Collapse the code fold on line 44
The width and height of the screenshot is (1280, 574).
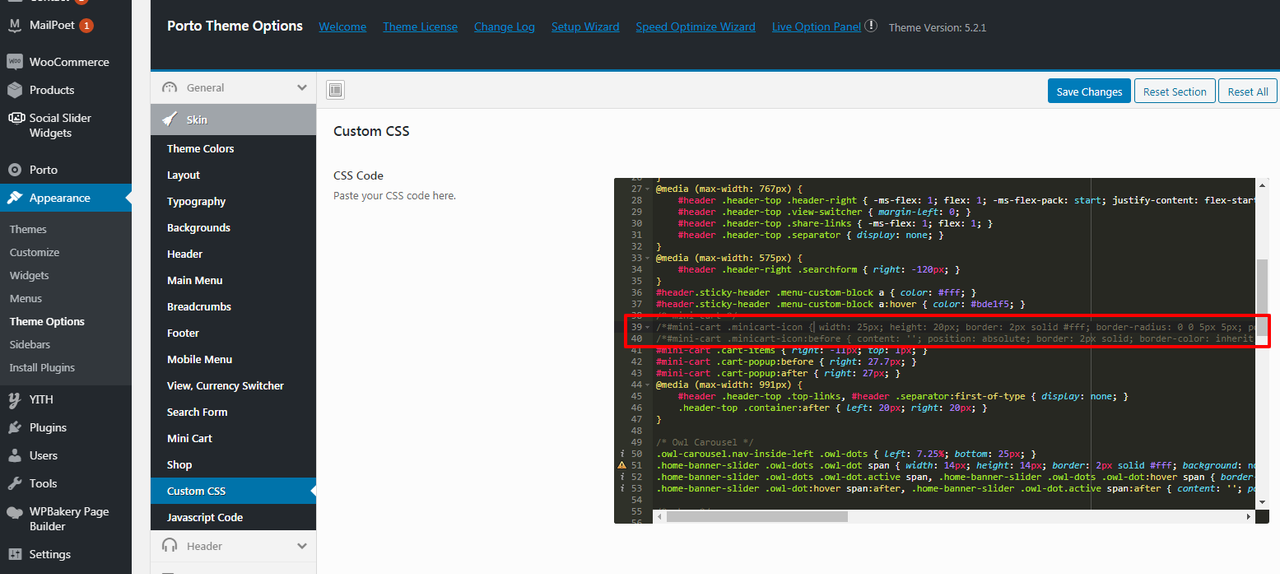(x=649, y=384)
